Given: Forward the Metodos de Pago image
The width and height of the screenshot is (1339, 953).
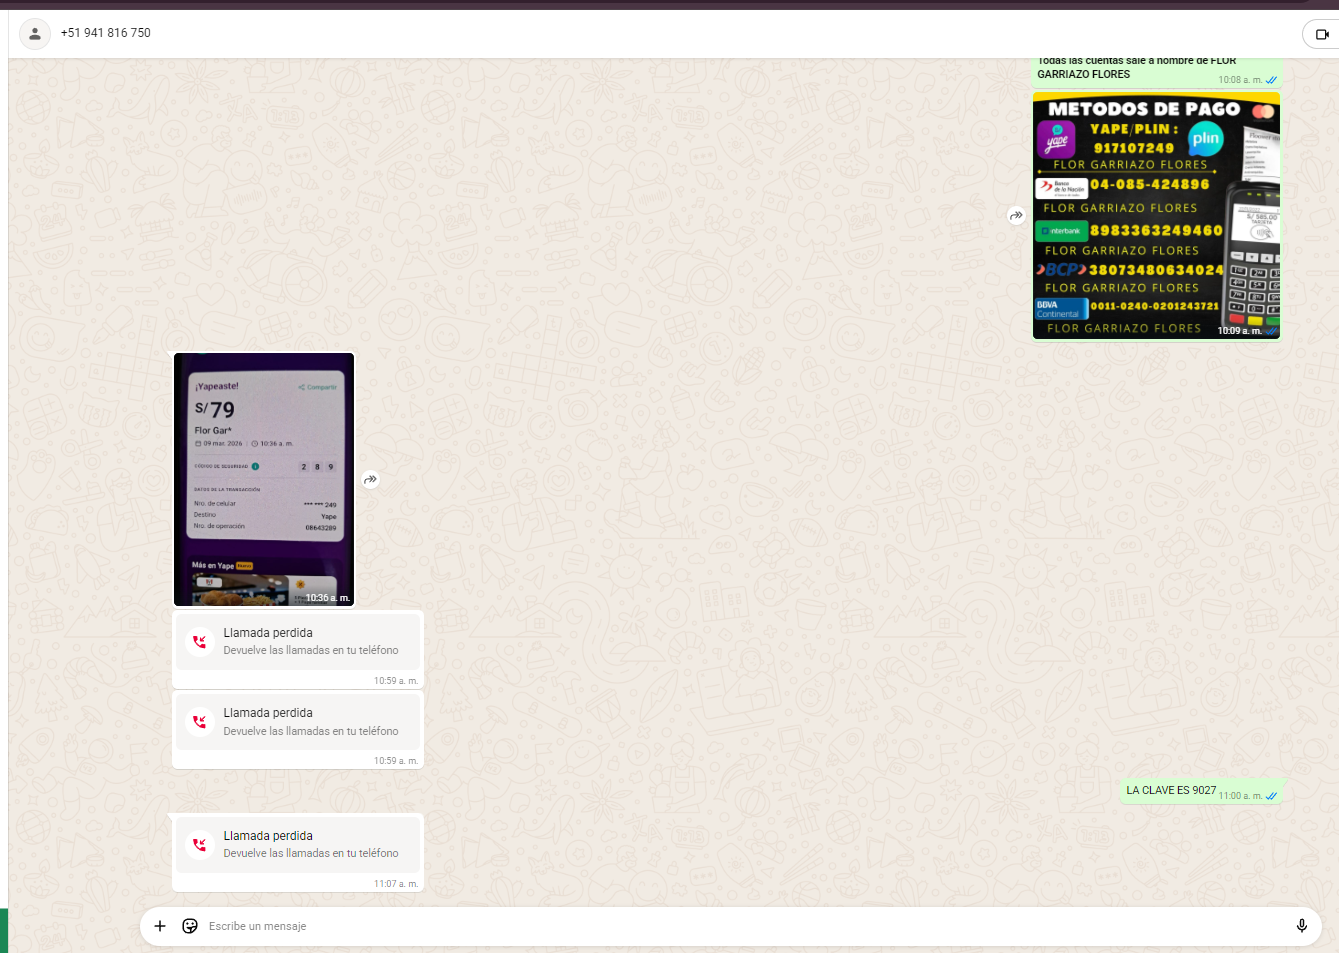Looking at the screenshot, I should pos(1016,215).
